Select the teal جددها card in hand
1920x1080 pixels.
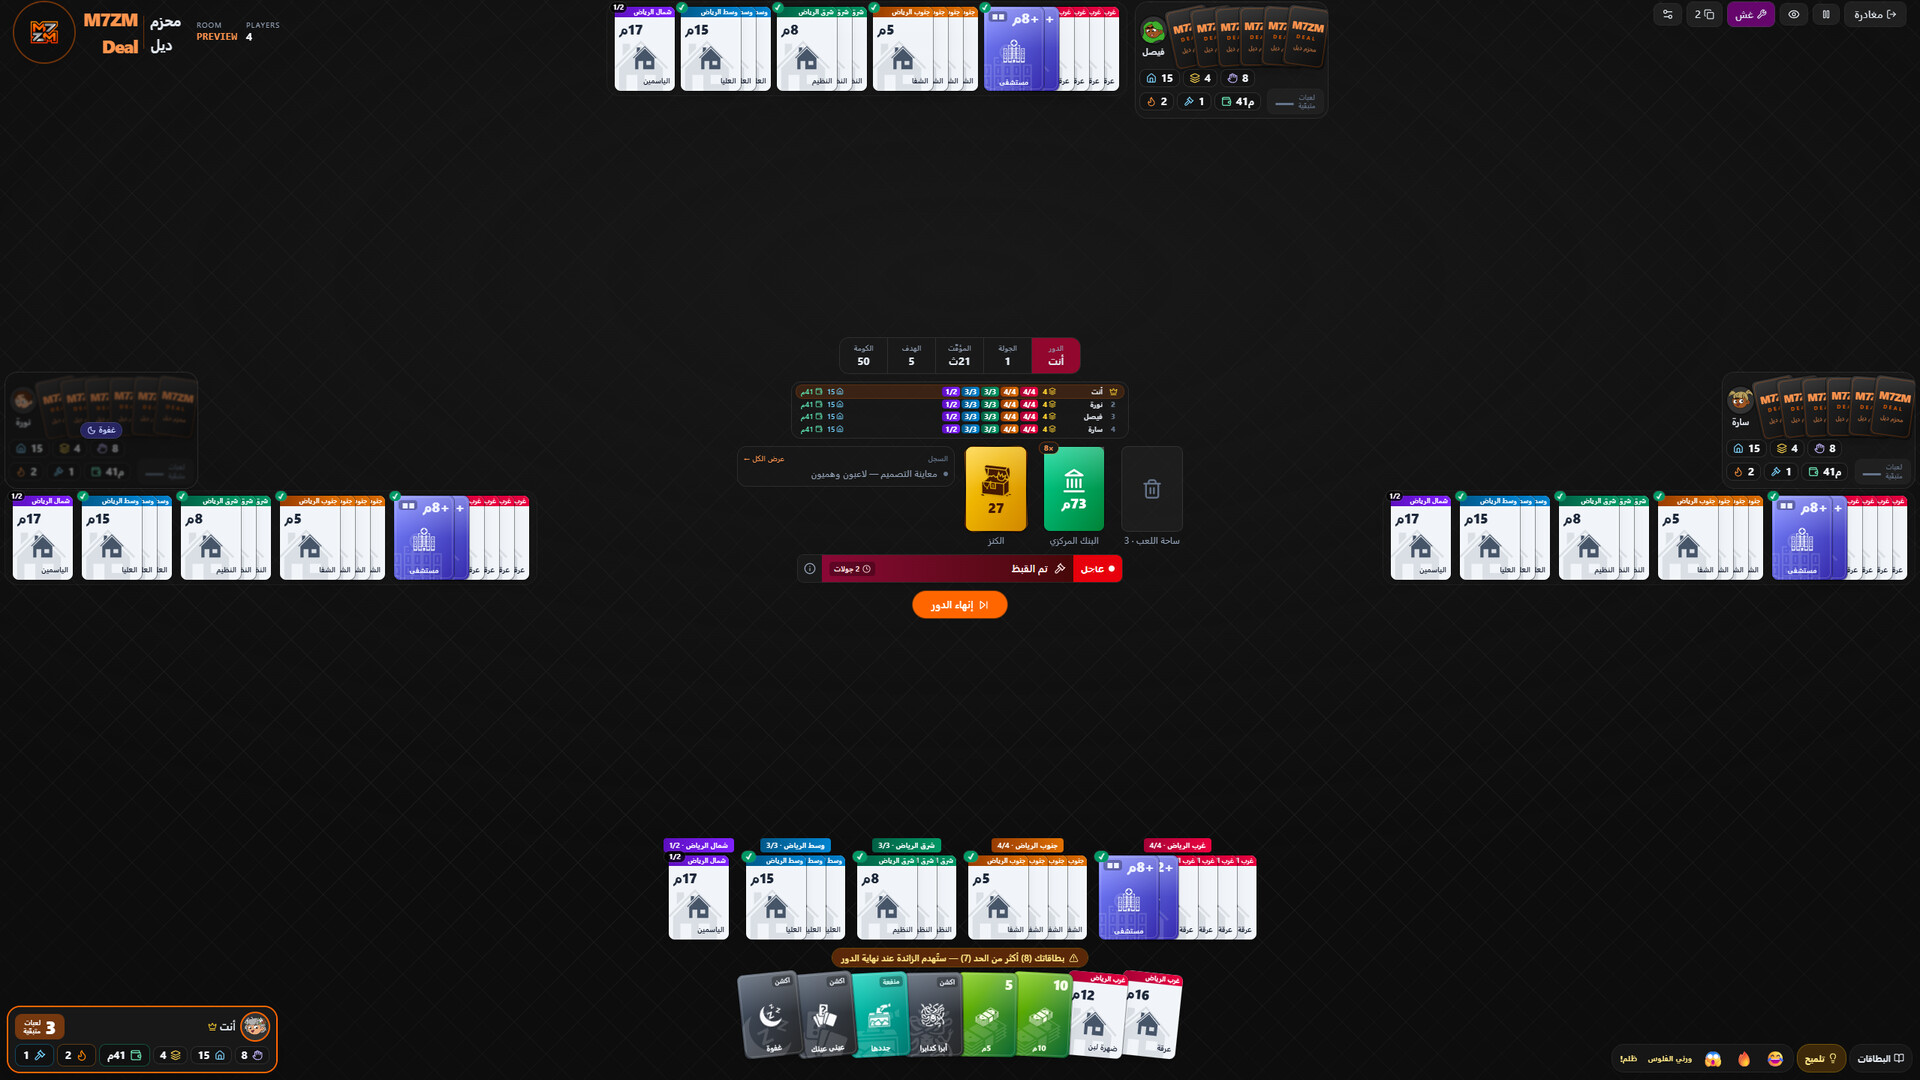[x=880, y=1014]
